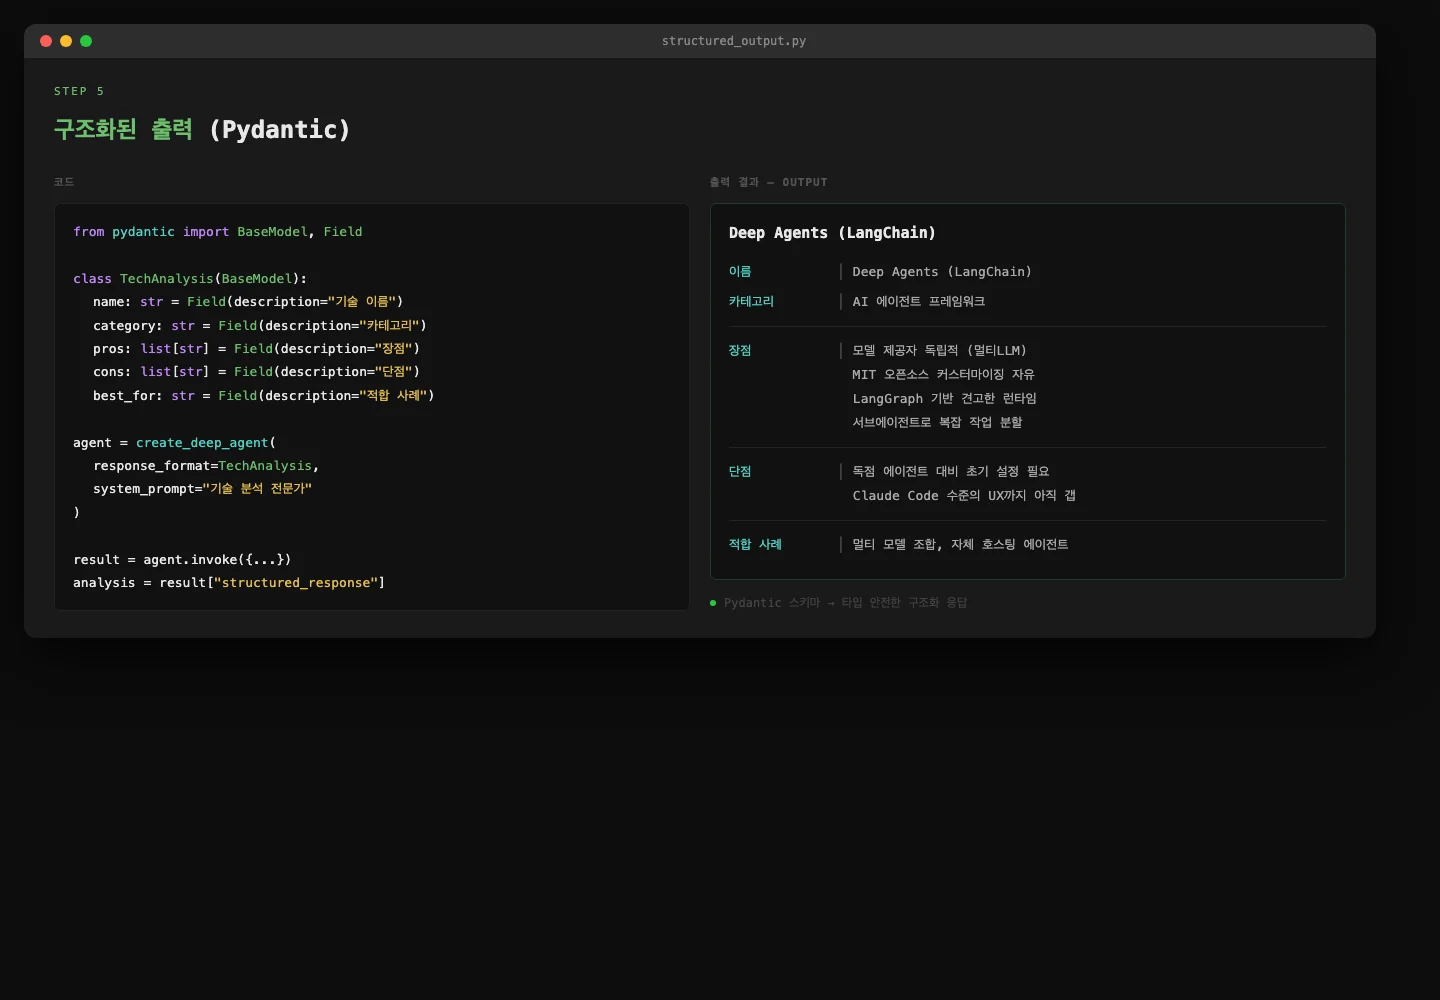Select the 카테고리 field label

point(751,302)
